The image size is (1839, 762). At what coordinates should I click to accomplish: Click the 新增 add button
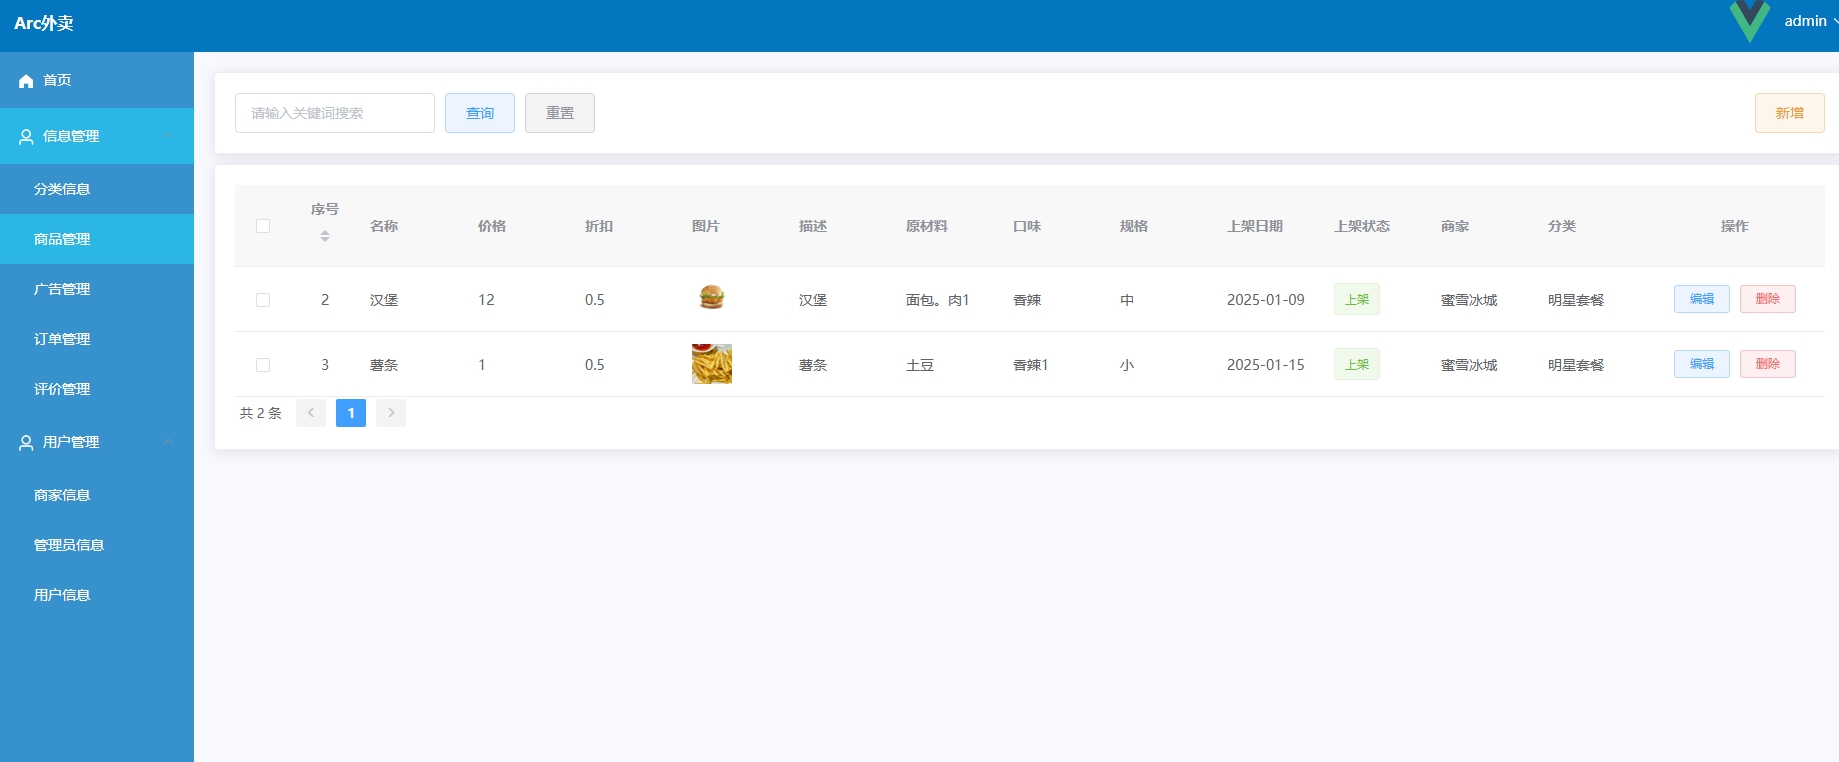coord(1790,113)
